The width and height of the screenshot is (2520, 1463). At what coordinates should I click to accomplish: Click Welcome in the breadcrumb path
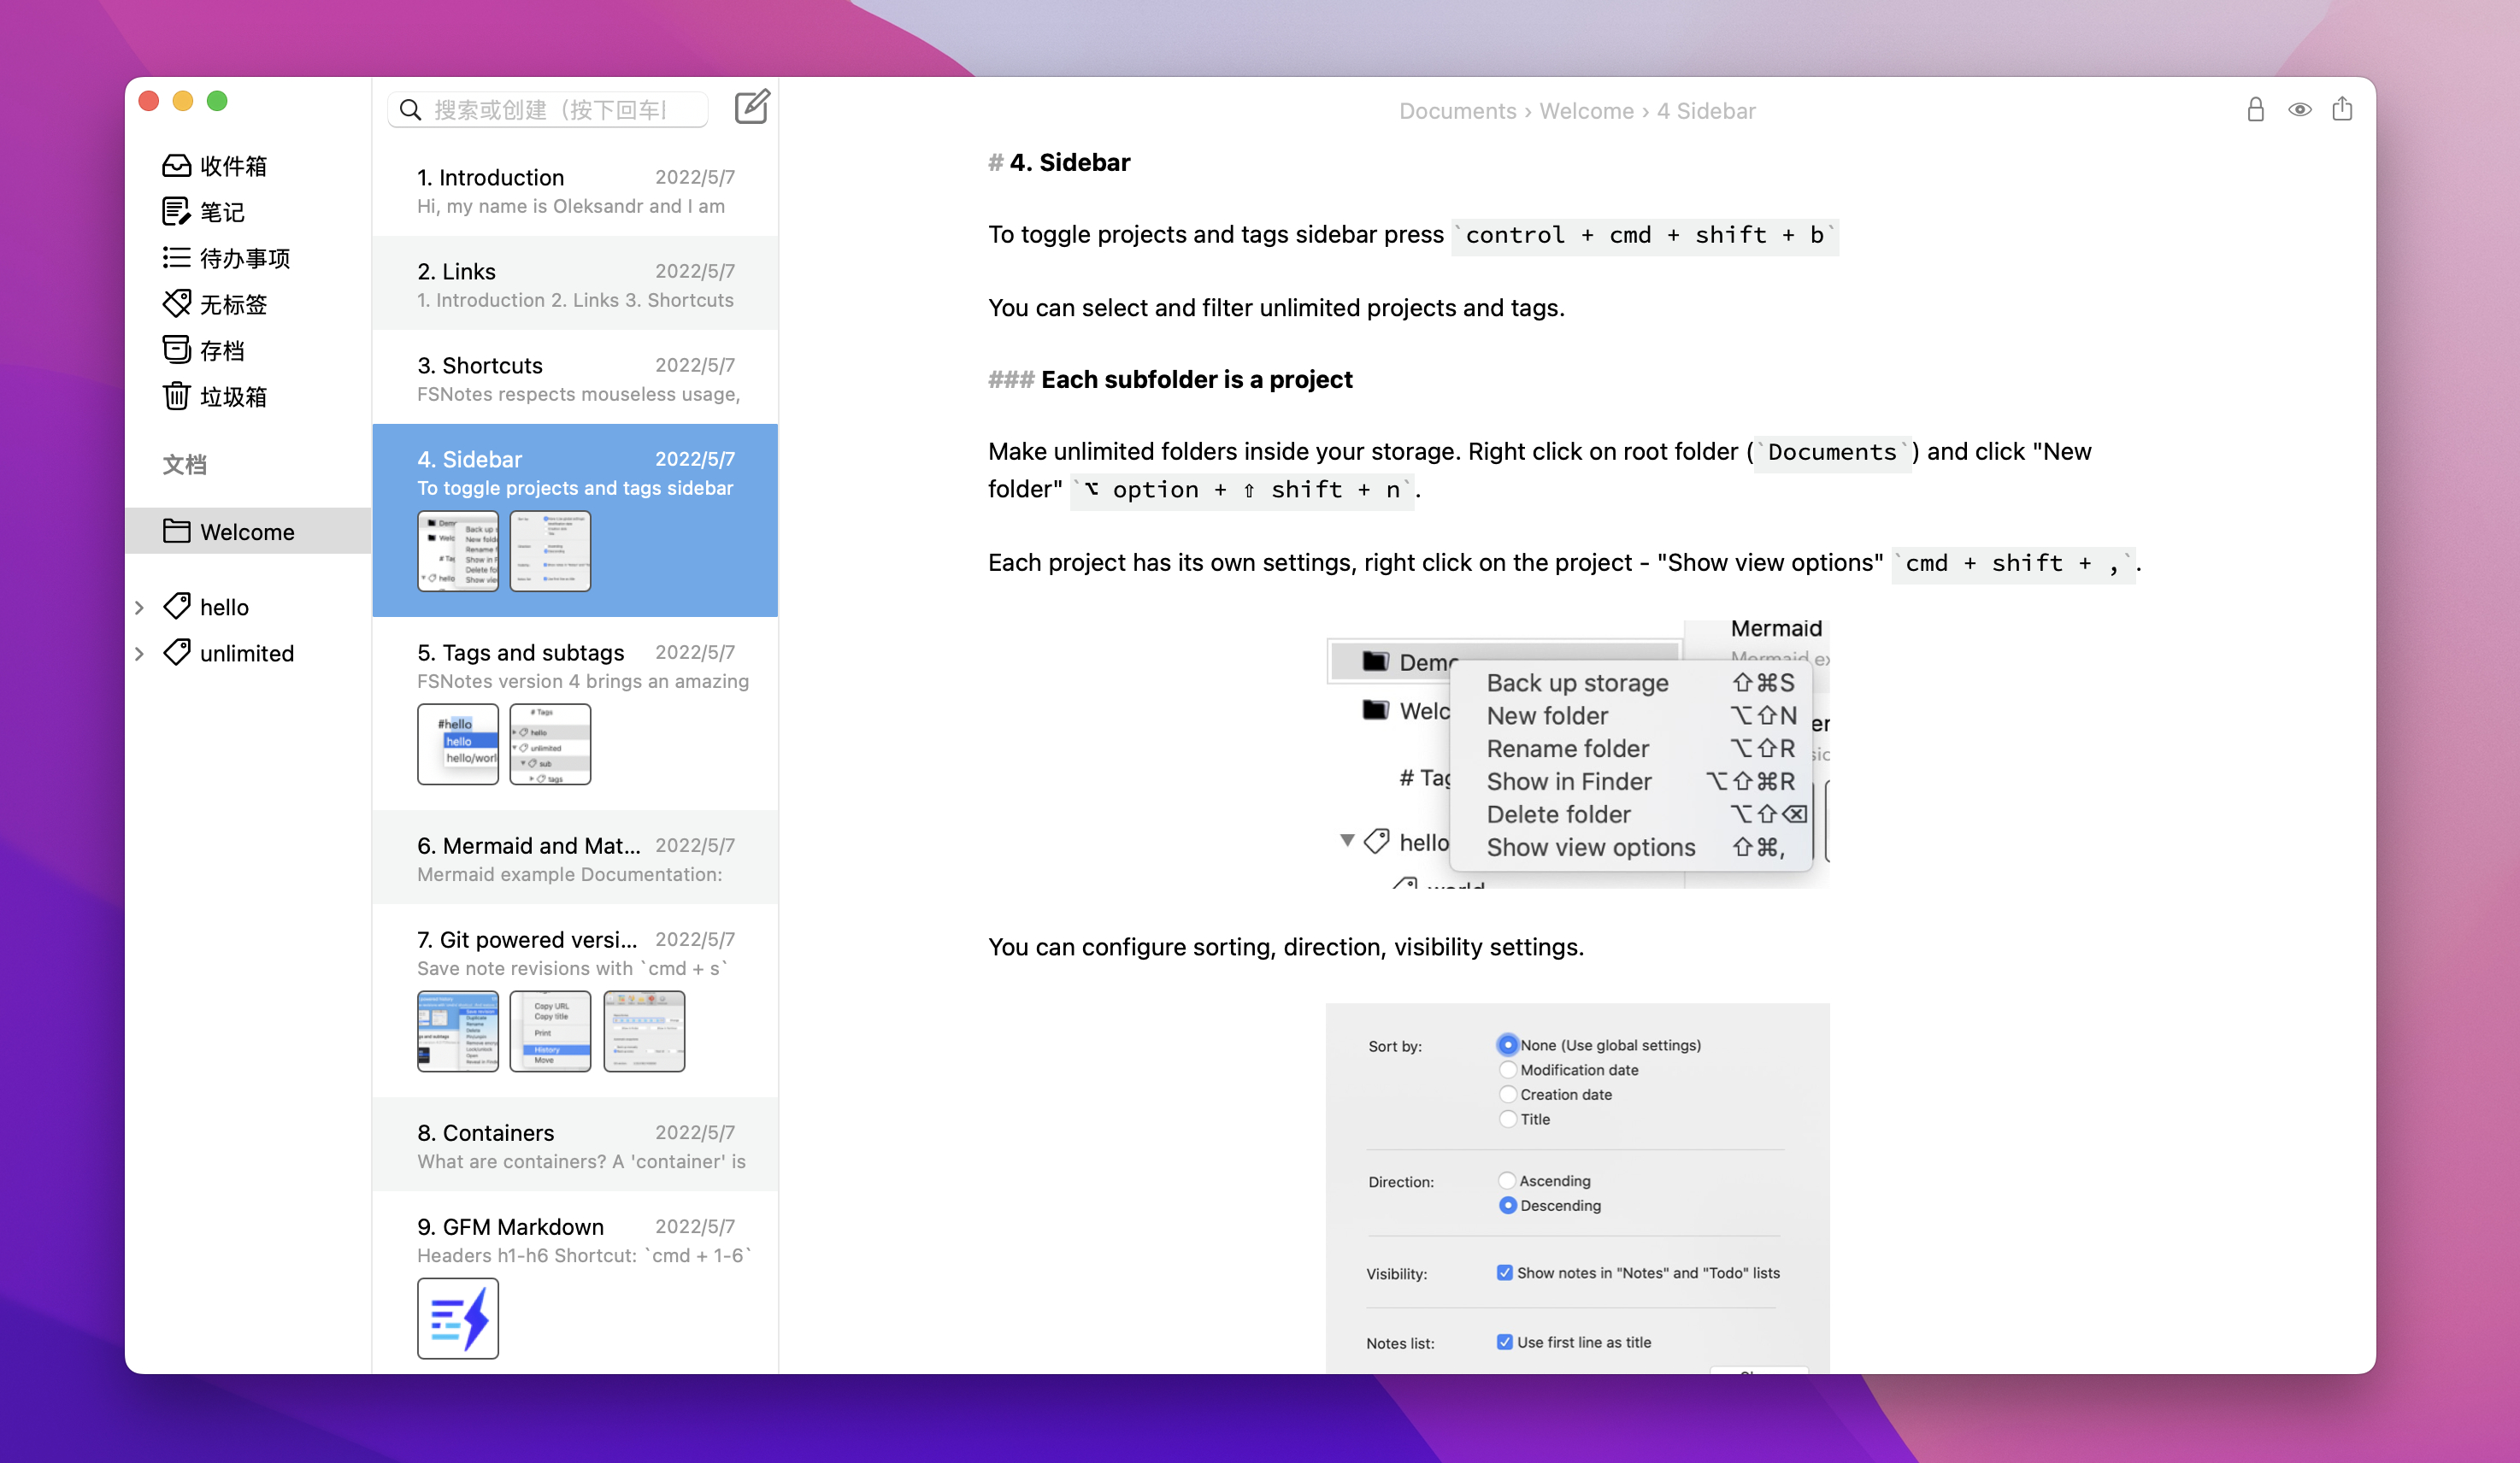(1586, 111)
